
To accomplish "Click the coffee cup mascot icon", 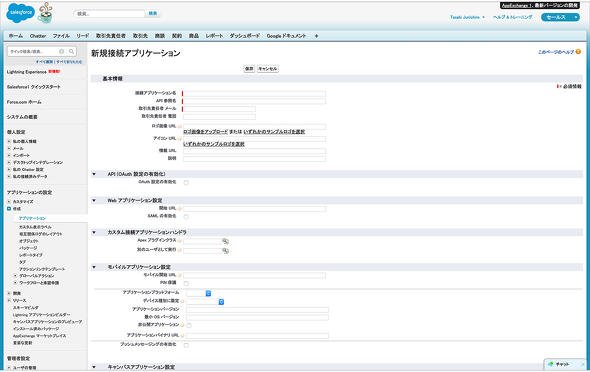I will pos(46,13).
